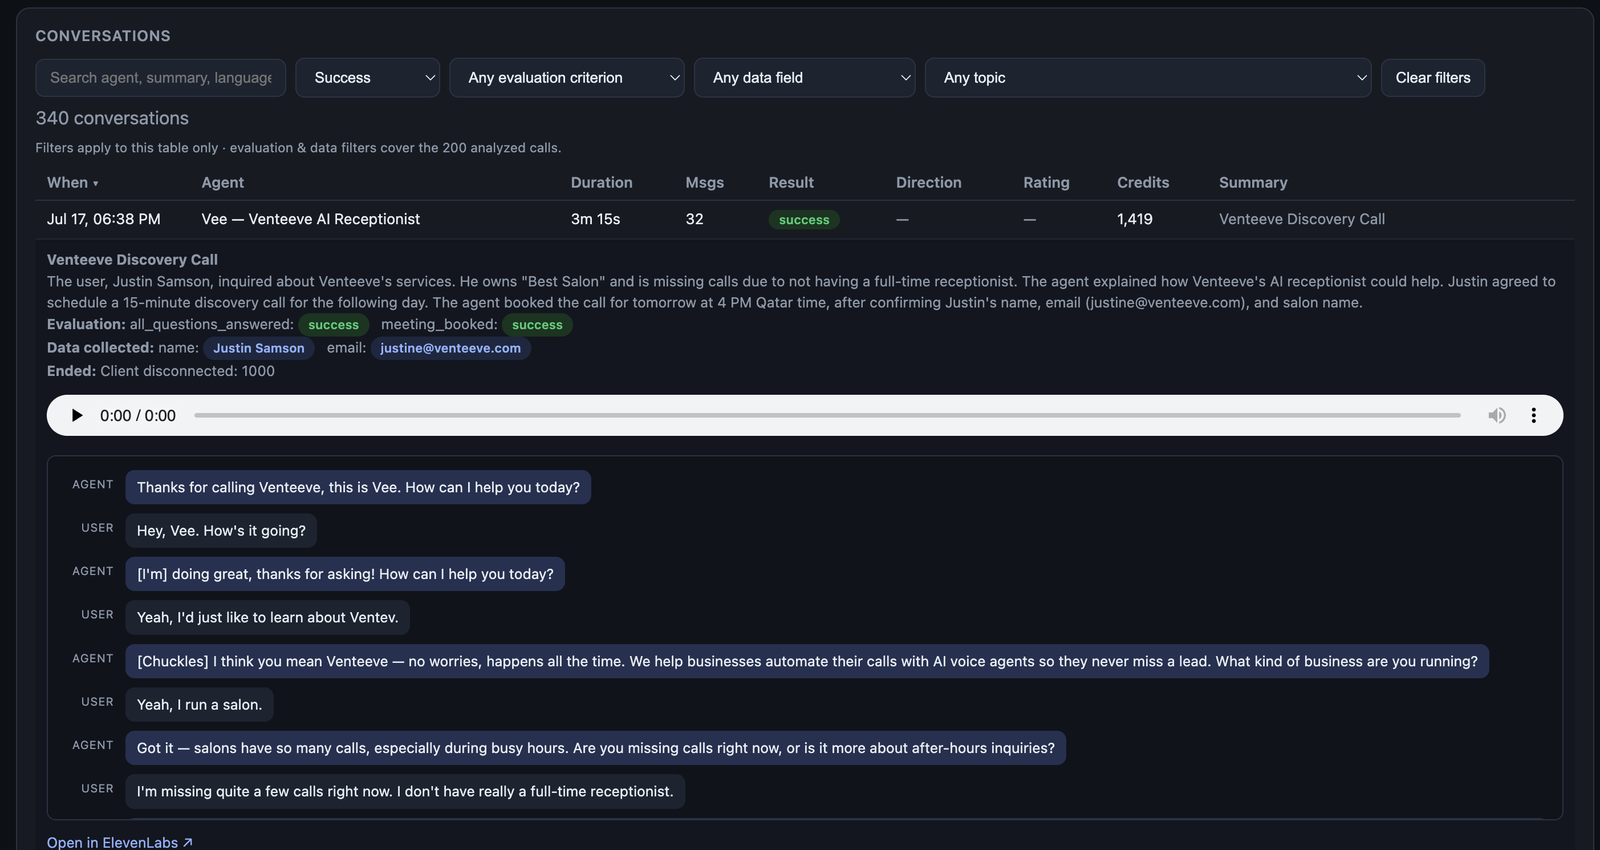Click the Credits column header
Image resolution: width=1600 pixels, height=850 pixels.
(1143, 182)
